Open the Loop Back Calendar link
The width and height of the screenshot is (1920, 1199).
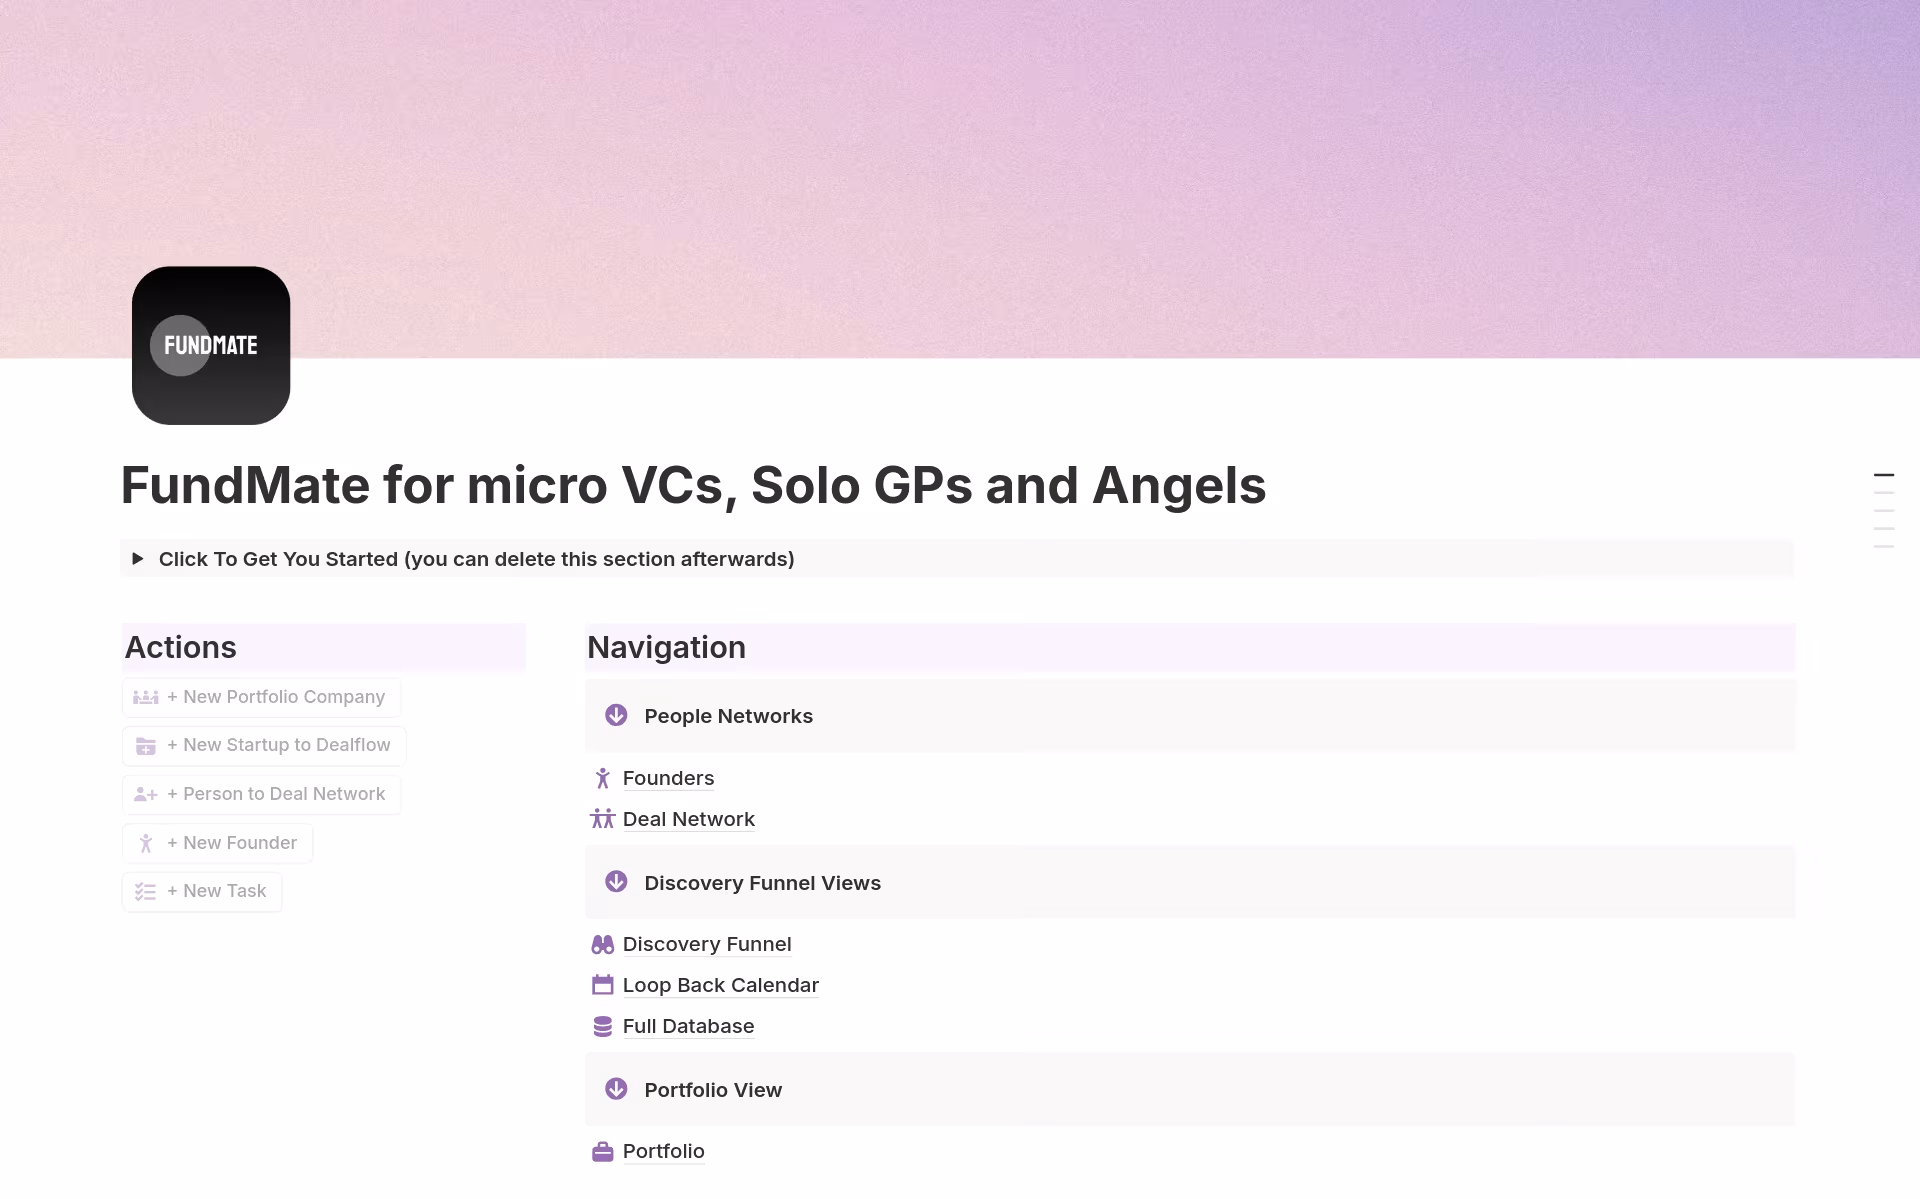pos(720,985)
